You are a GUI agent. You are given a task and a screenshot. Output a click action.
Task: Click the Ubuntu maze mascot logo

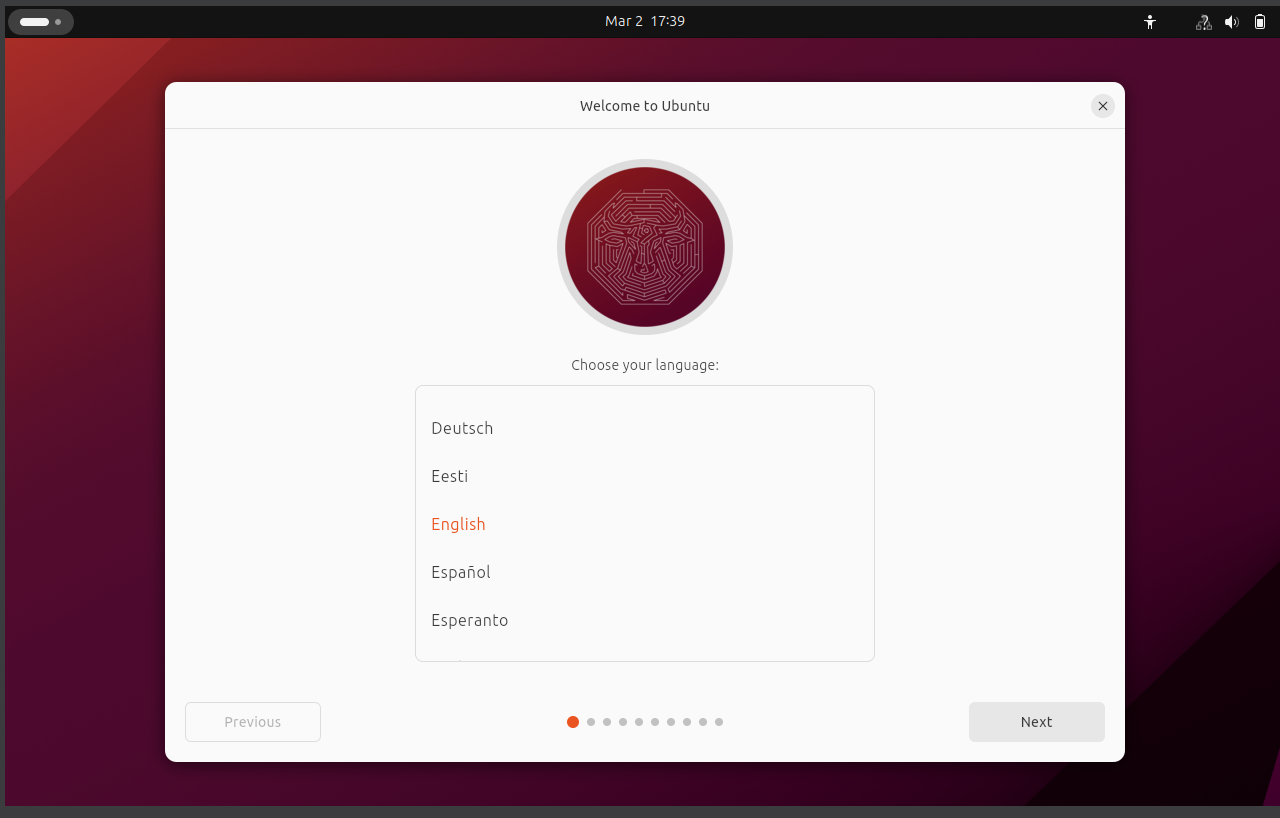[645, 247]
